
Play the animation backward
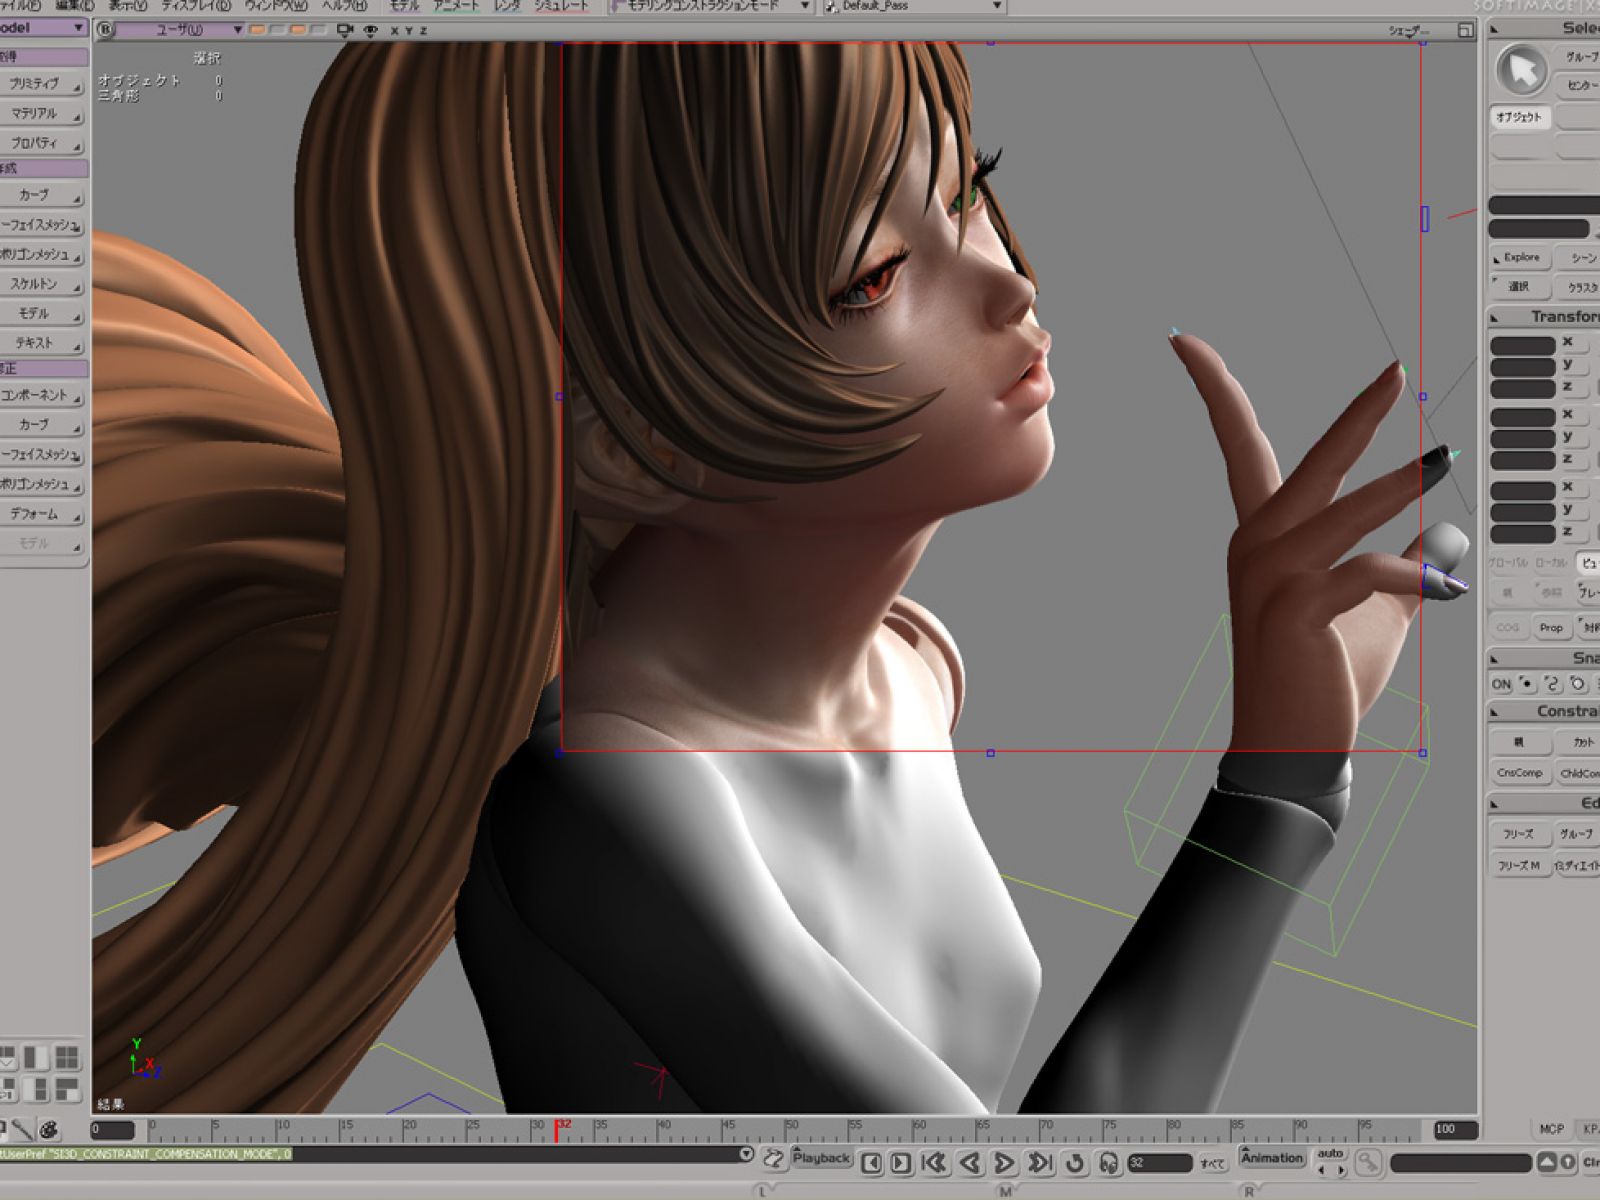pos(969,1162)
